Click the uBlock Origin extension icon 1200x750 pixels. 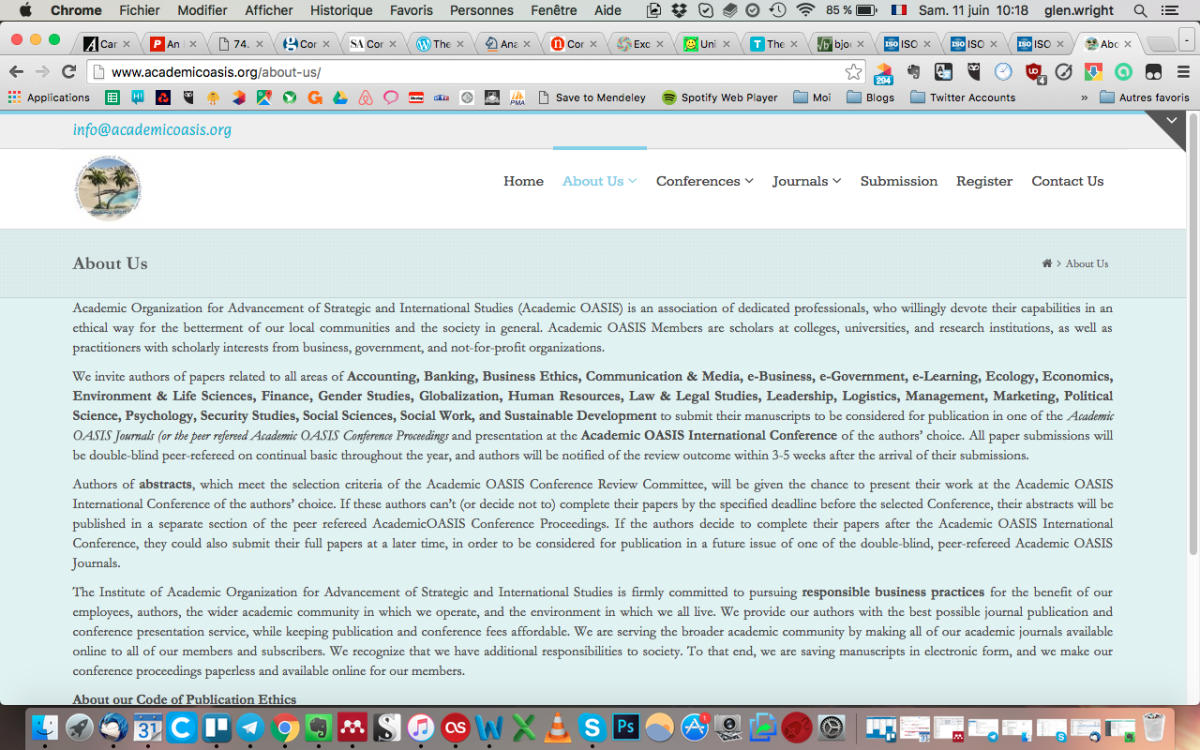pos(1032,72)
